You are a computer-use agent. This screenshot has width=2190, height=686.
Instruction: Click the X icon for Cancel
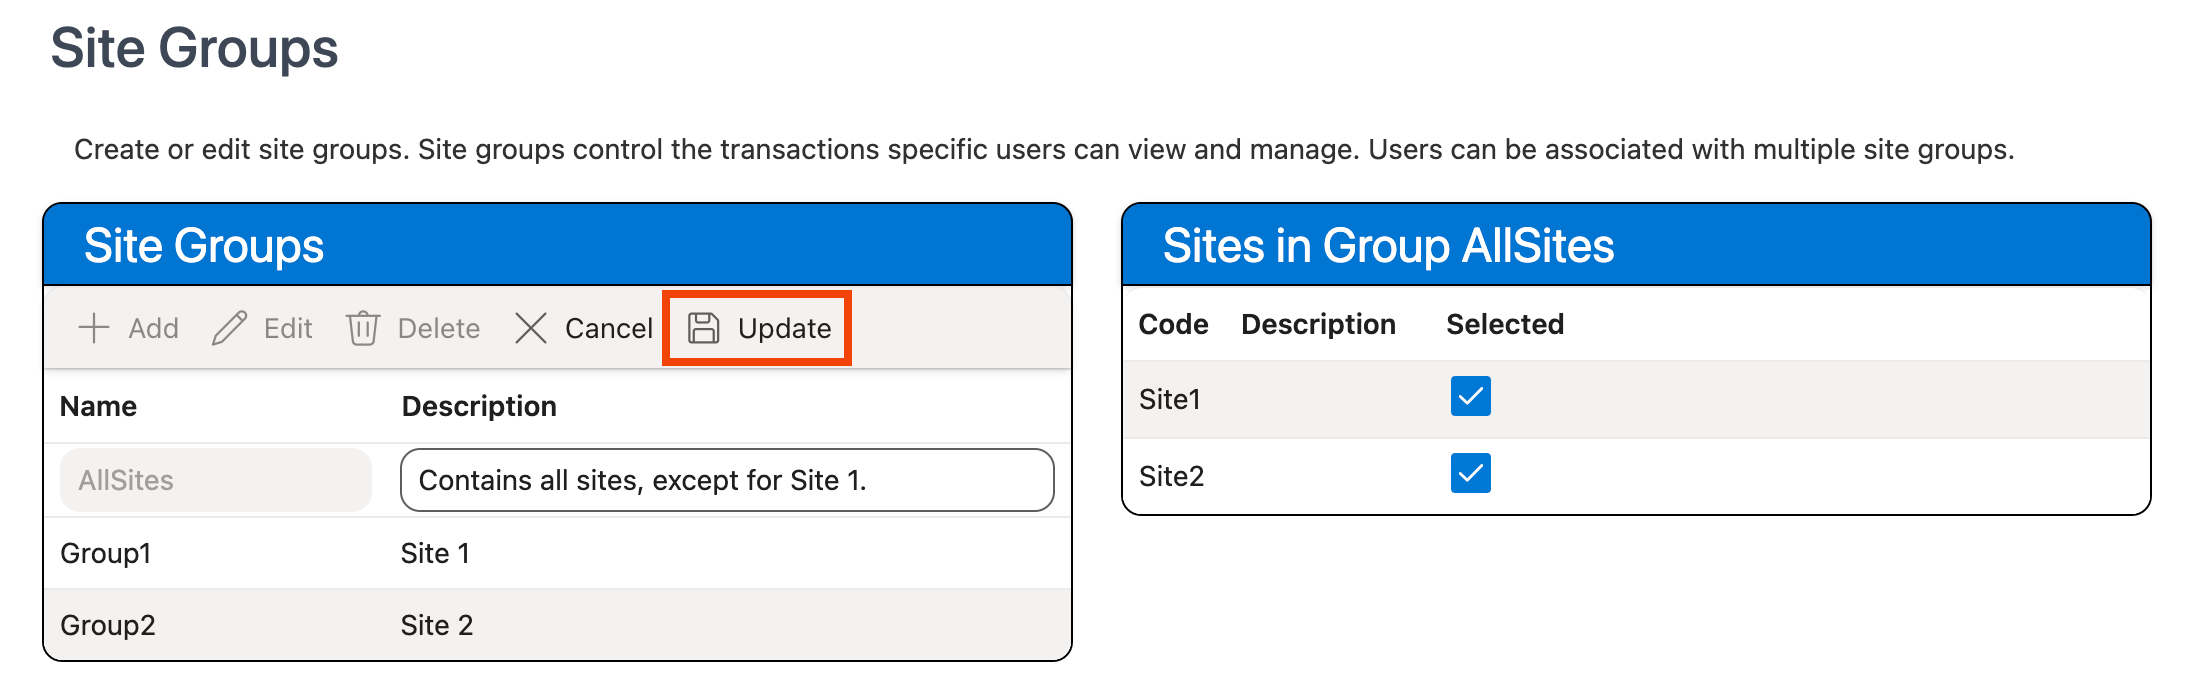pos(531,328)
